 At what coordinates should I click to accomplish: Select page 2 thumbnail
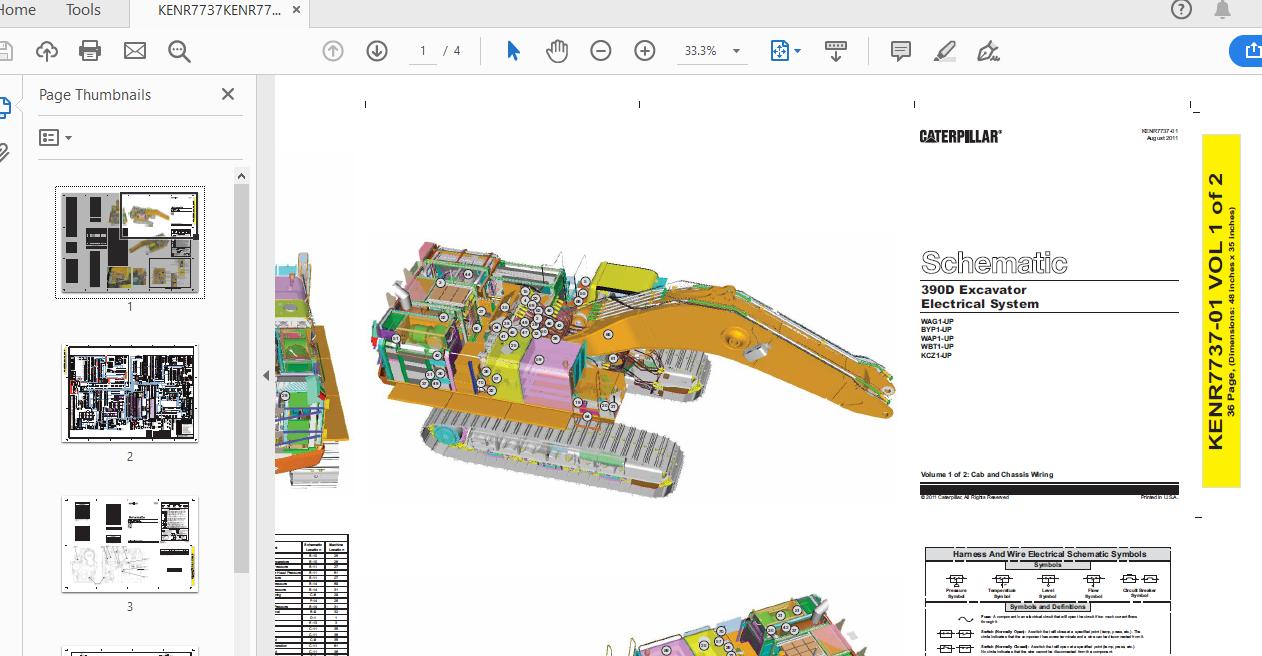click(x=130, y=394)
